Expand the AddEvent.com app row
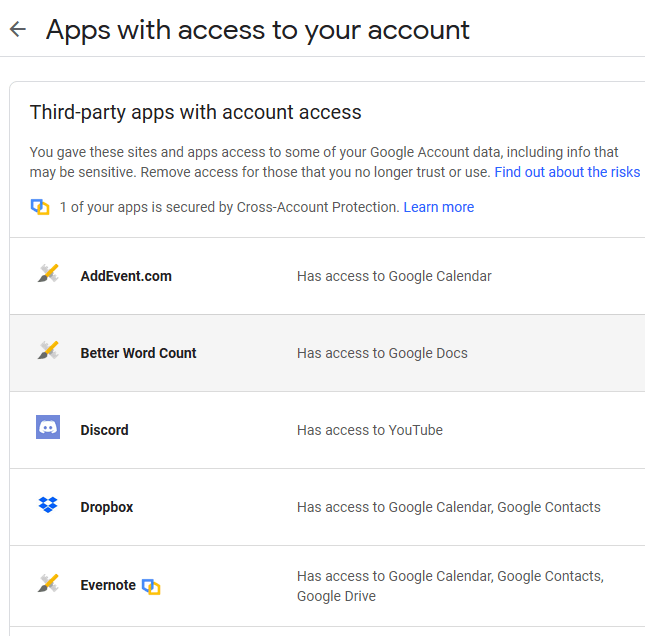The width and height of the screenshot is (645, 636). pos(327,276)
